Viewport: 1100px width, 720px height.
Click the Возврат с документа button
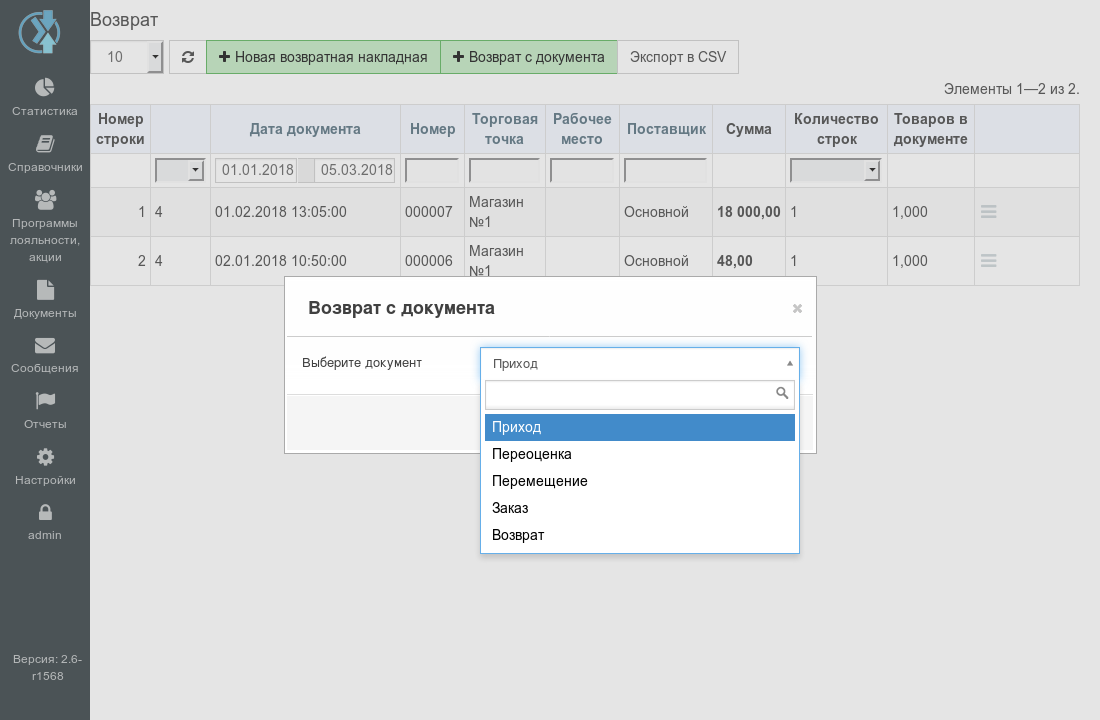(529, 57)
